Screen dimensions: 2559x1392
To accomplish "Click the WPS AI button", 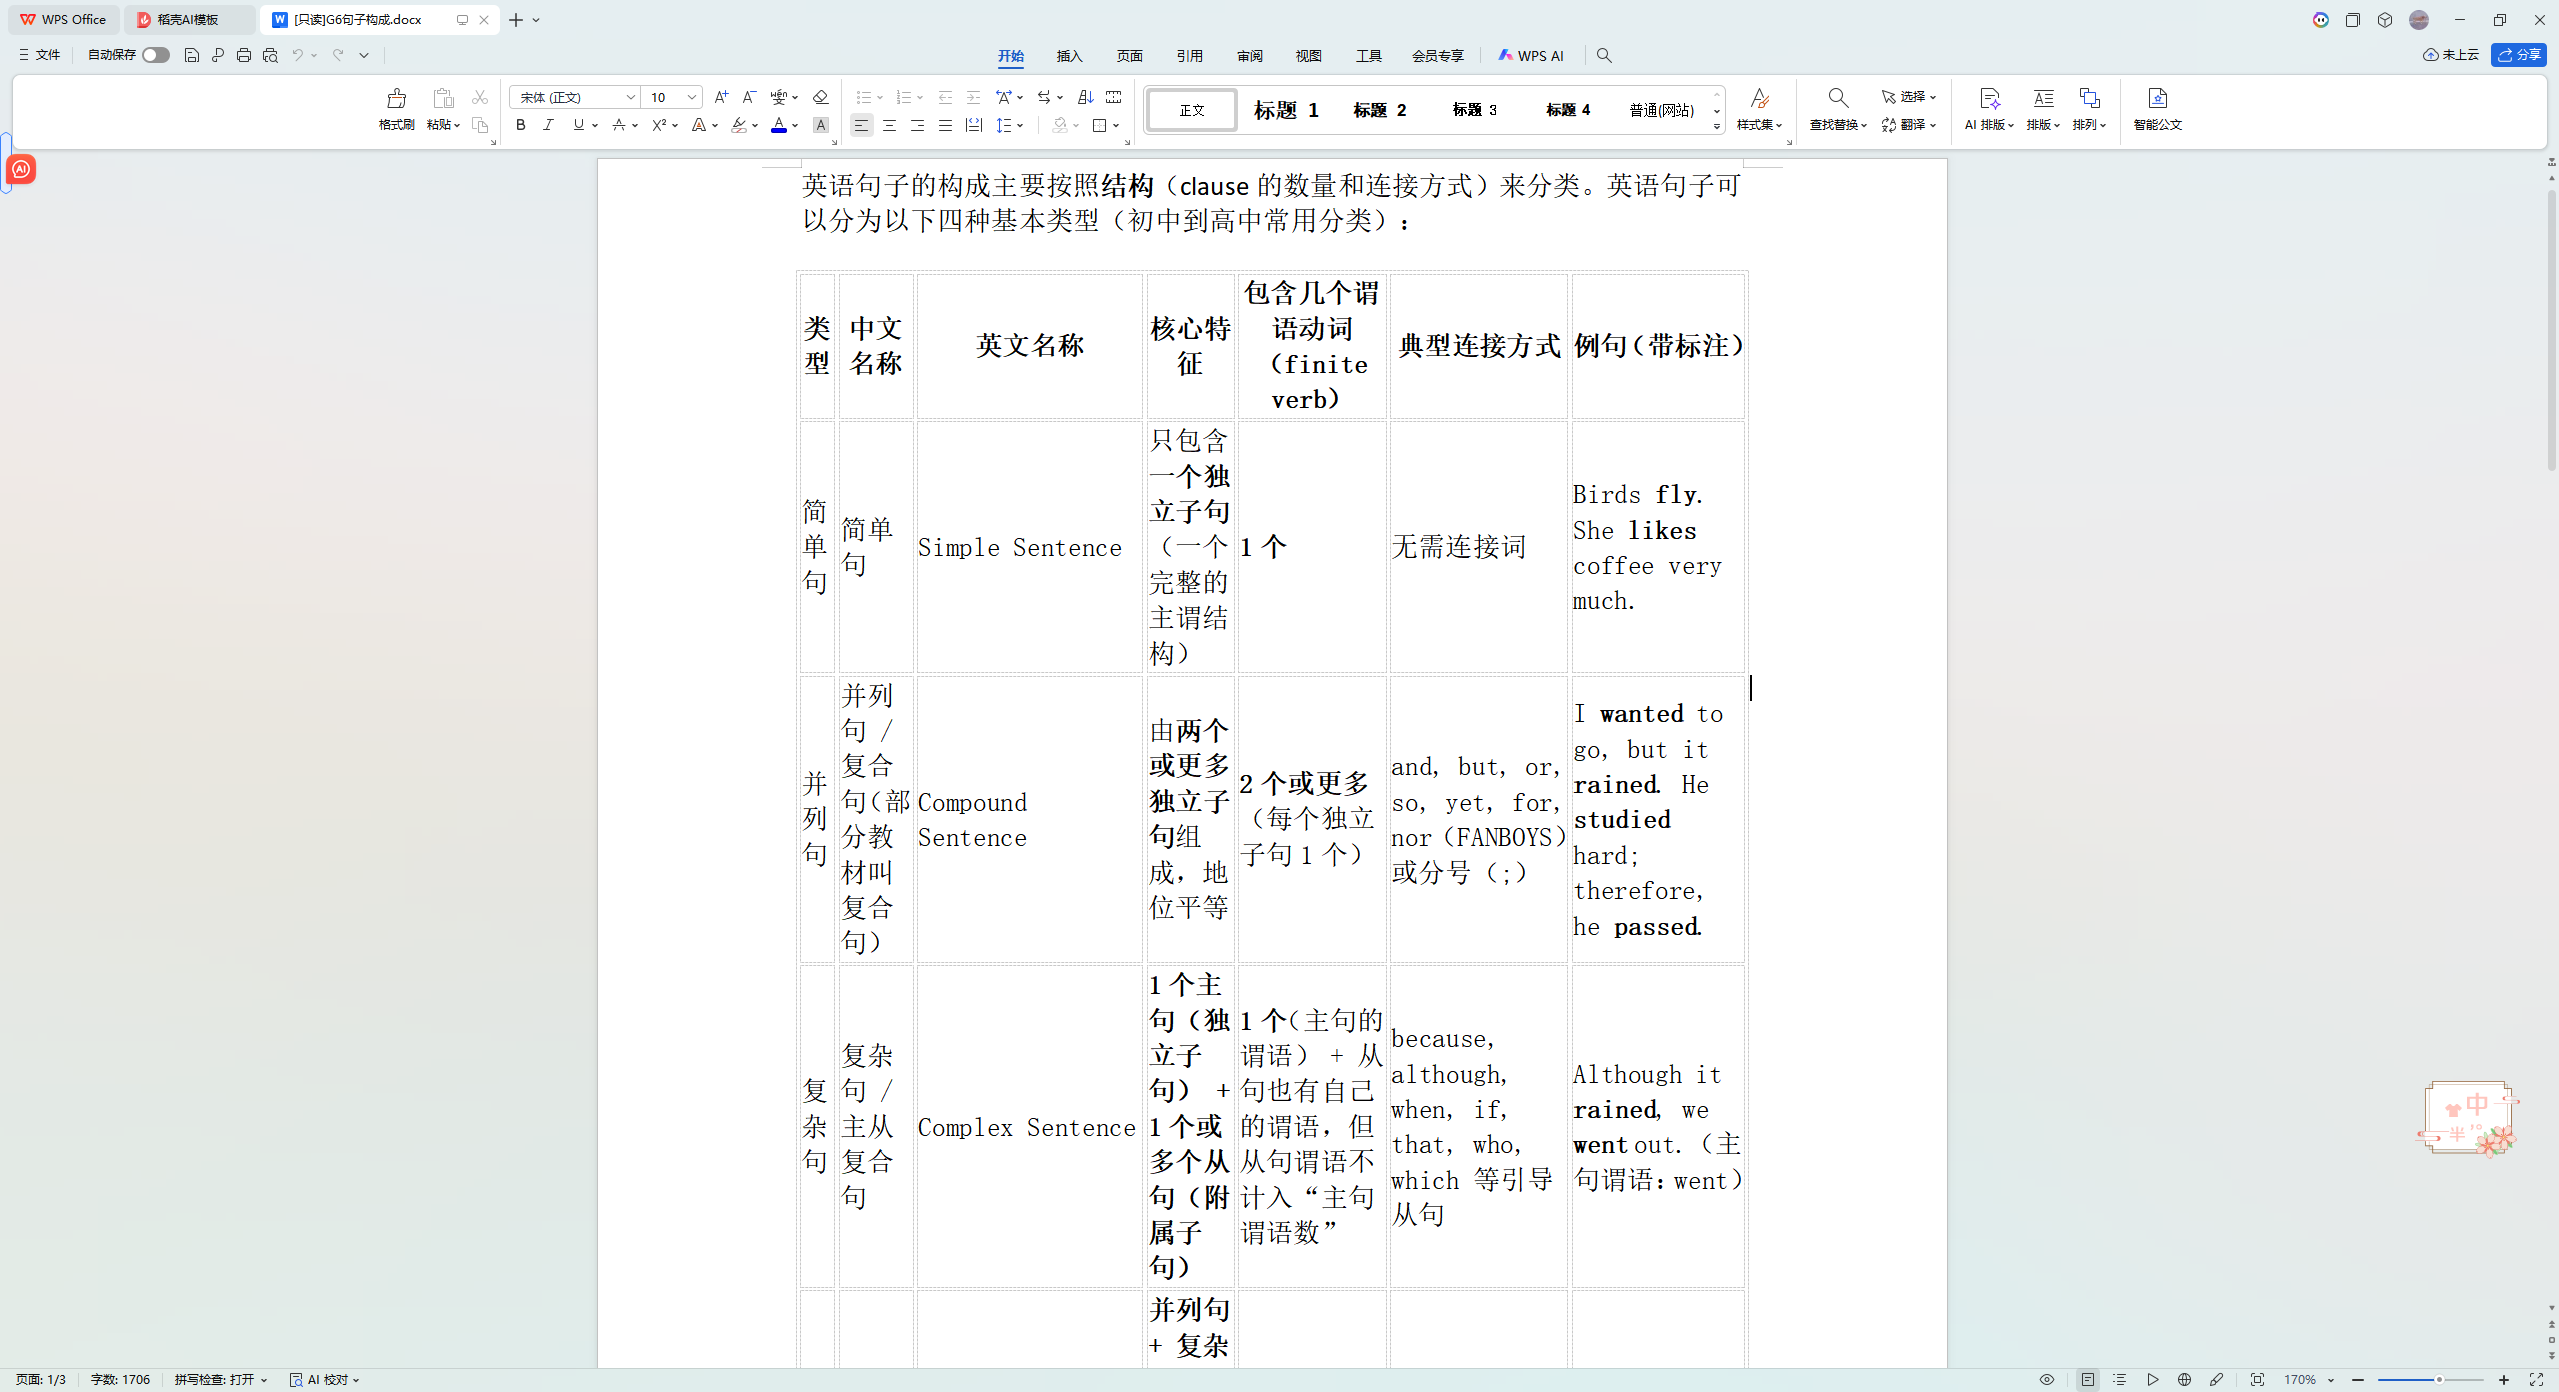I will (1530, 56).
